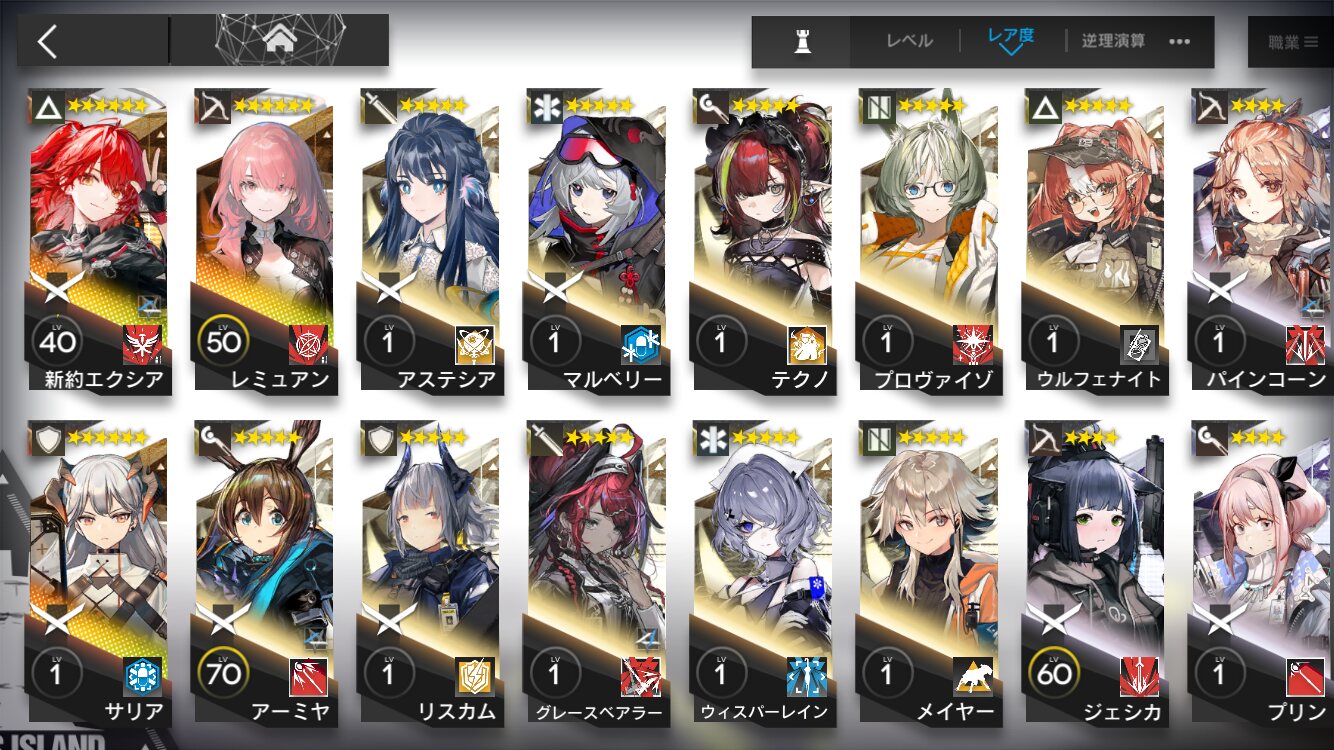
Task: Click アステシア's gold skill icon
Action: click(x=475, y=344)
